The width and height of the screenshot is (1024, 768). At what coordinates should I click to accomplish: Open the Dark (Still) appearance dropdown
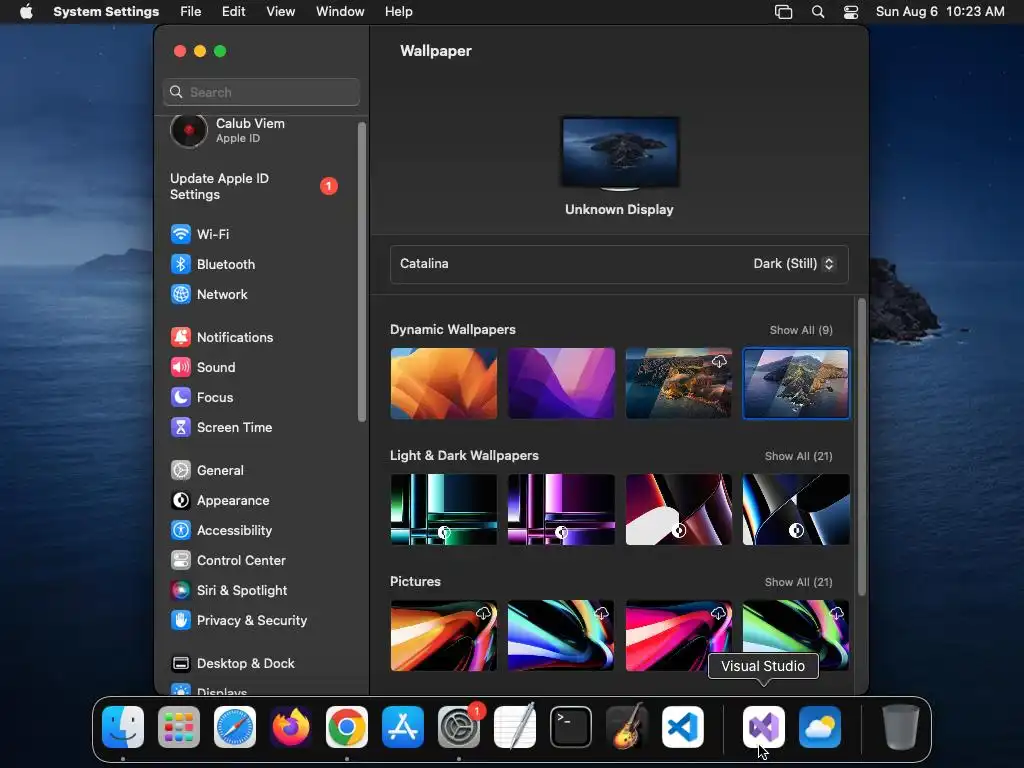point(793,264)
